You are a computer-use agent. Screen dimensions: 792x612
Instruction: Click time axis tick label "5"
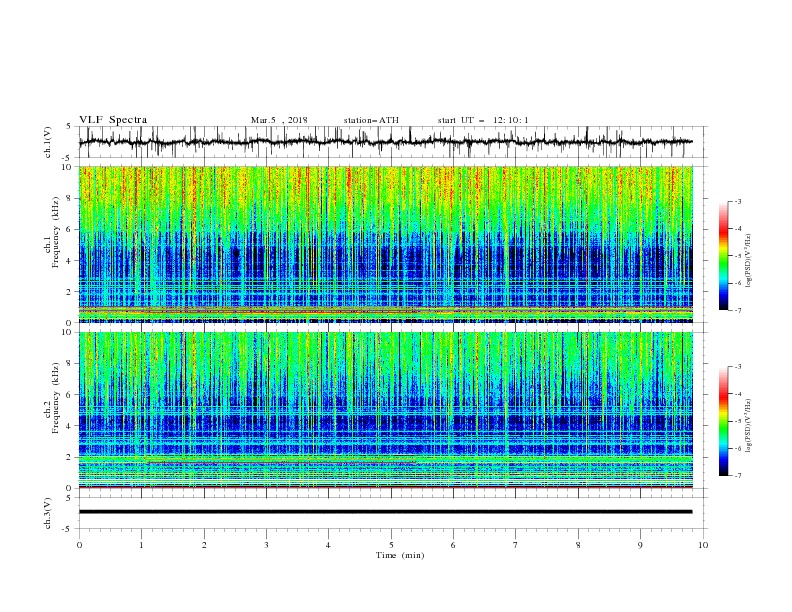[391, 545]
